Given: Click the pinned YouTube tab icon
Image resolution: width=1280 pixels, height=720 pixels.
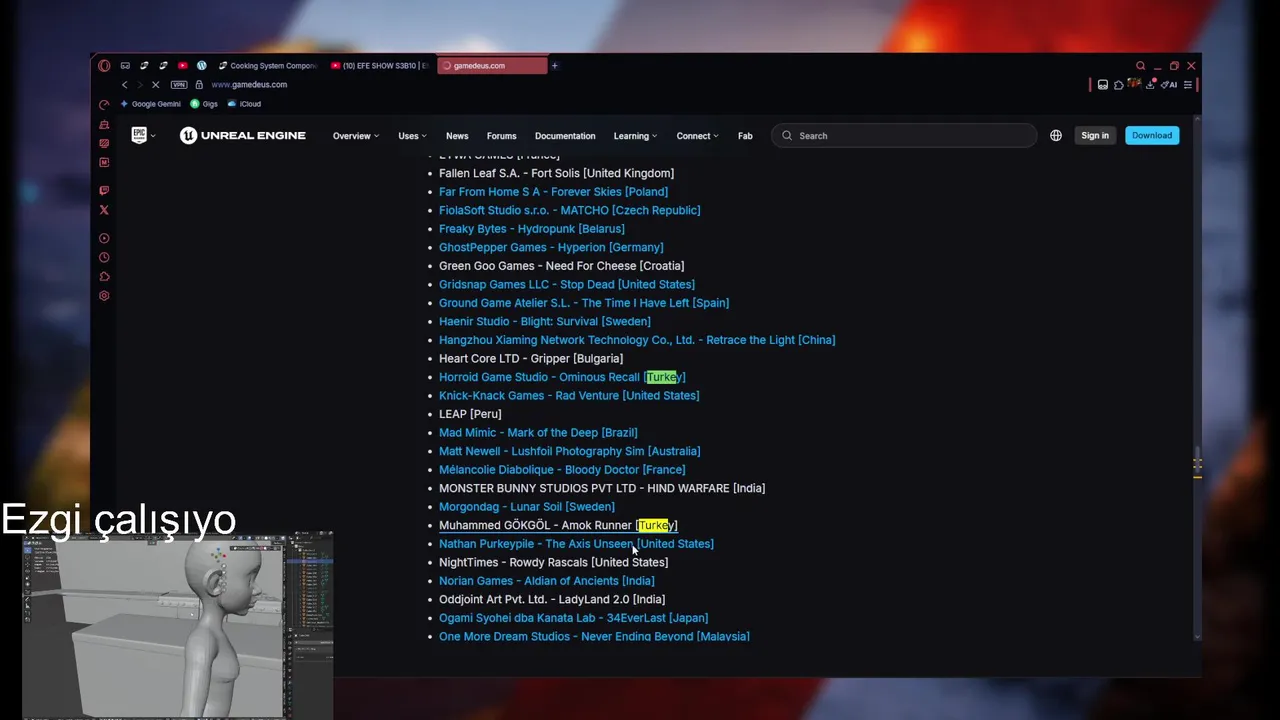Looking at the screenshot, I should click(182, 66).
